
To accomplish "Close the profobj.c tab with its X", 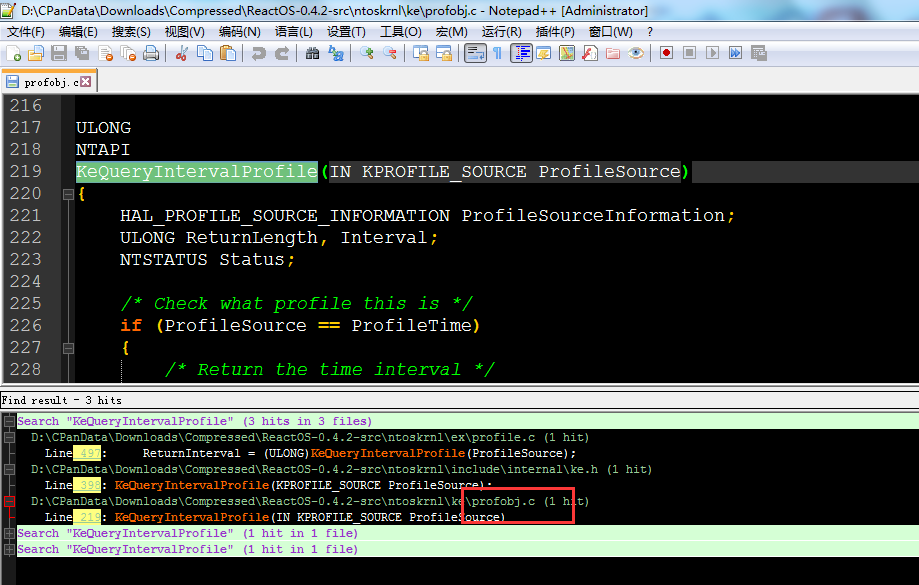I will click(x=87, y=82).
